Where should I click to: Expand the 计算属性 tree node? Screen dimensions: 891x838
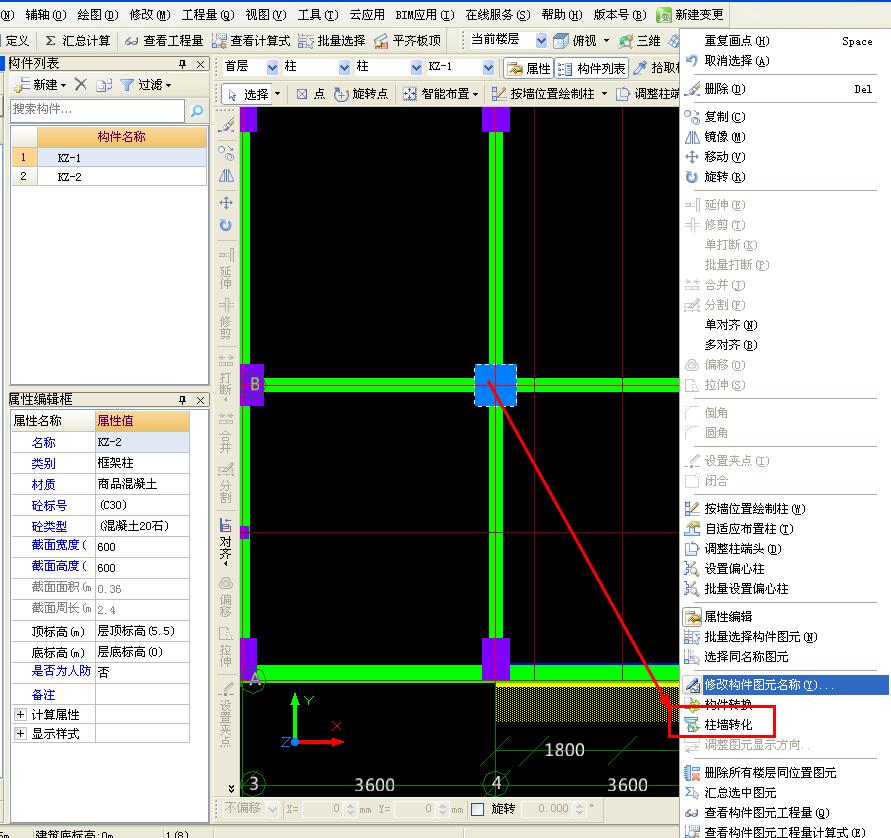(20, 714)
